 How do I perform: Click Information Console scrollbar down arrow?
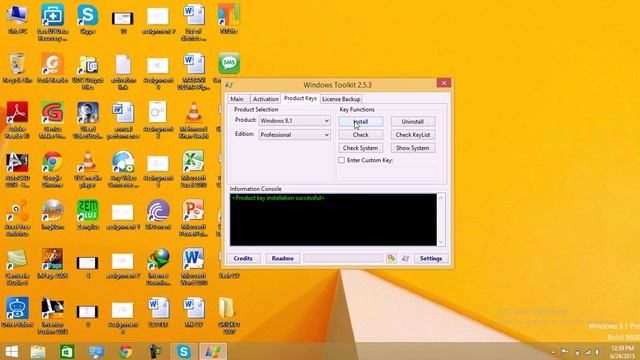point(441,242)
